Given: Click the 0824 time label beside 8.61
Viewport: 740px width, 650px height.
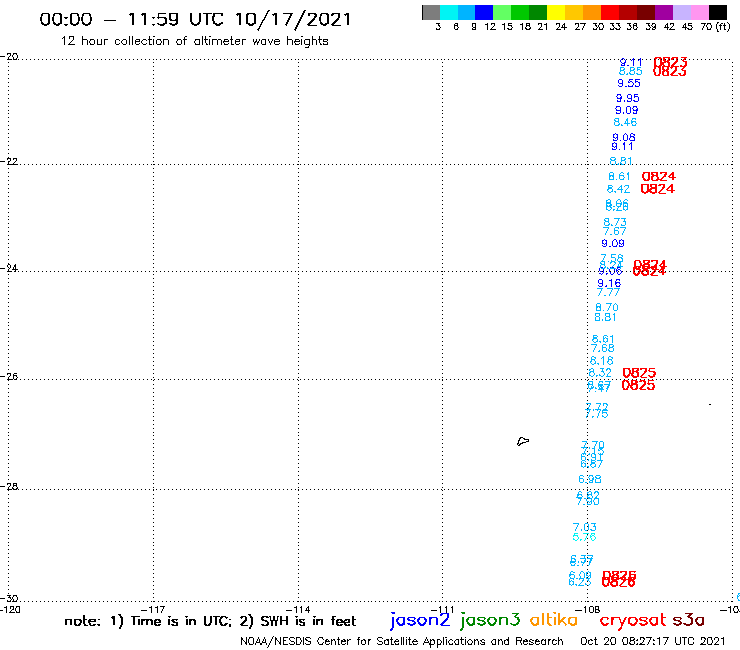Looking at the screenshot, I should [x=659, y=177].
